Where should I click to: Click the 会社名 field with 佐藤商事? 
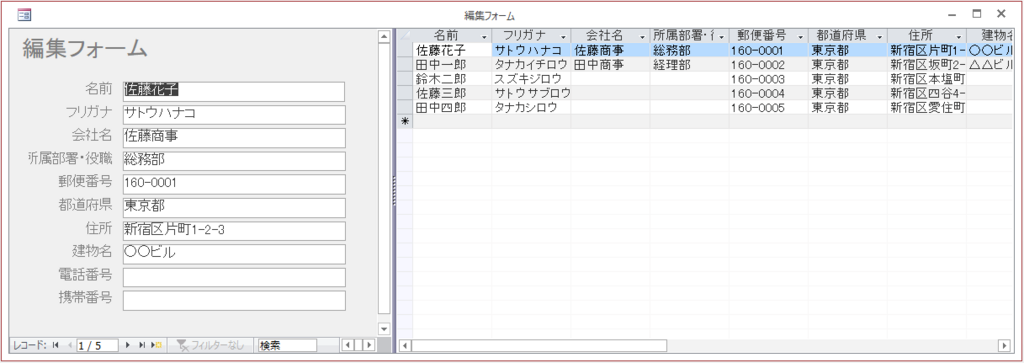click(234, 138)
